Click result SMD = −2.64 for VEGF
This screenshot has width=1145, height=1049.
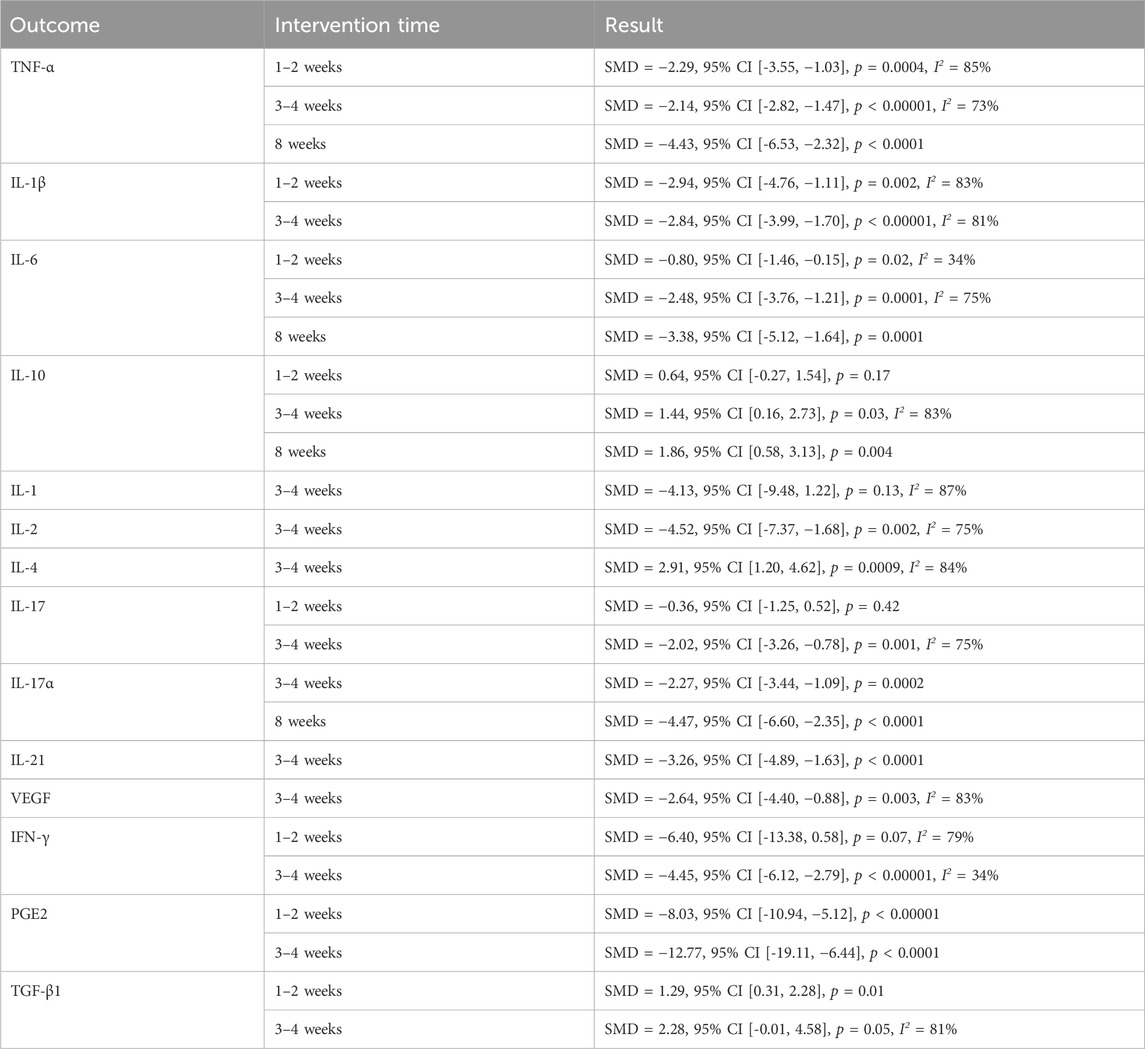coord(869,798)
